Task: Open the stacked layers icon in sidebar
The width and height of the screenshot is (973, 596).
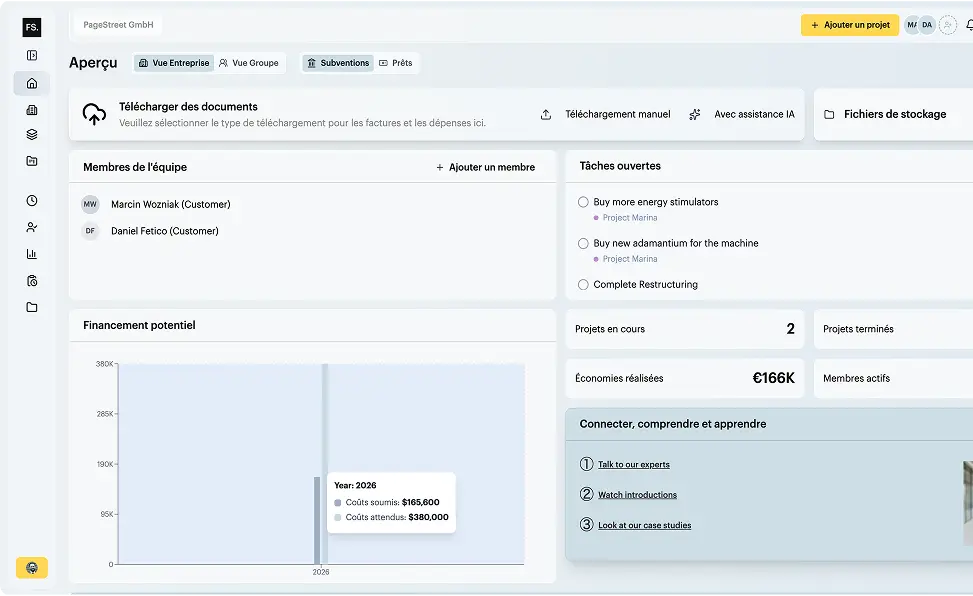Action: [32, 134]
